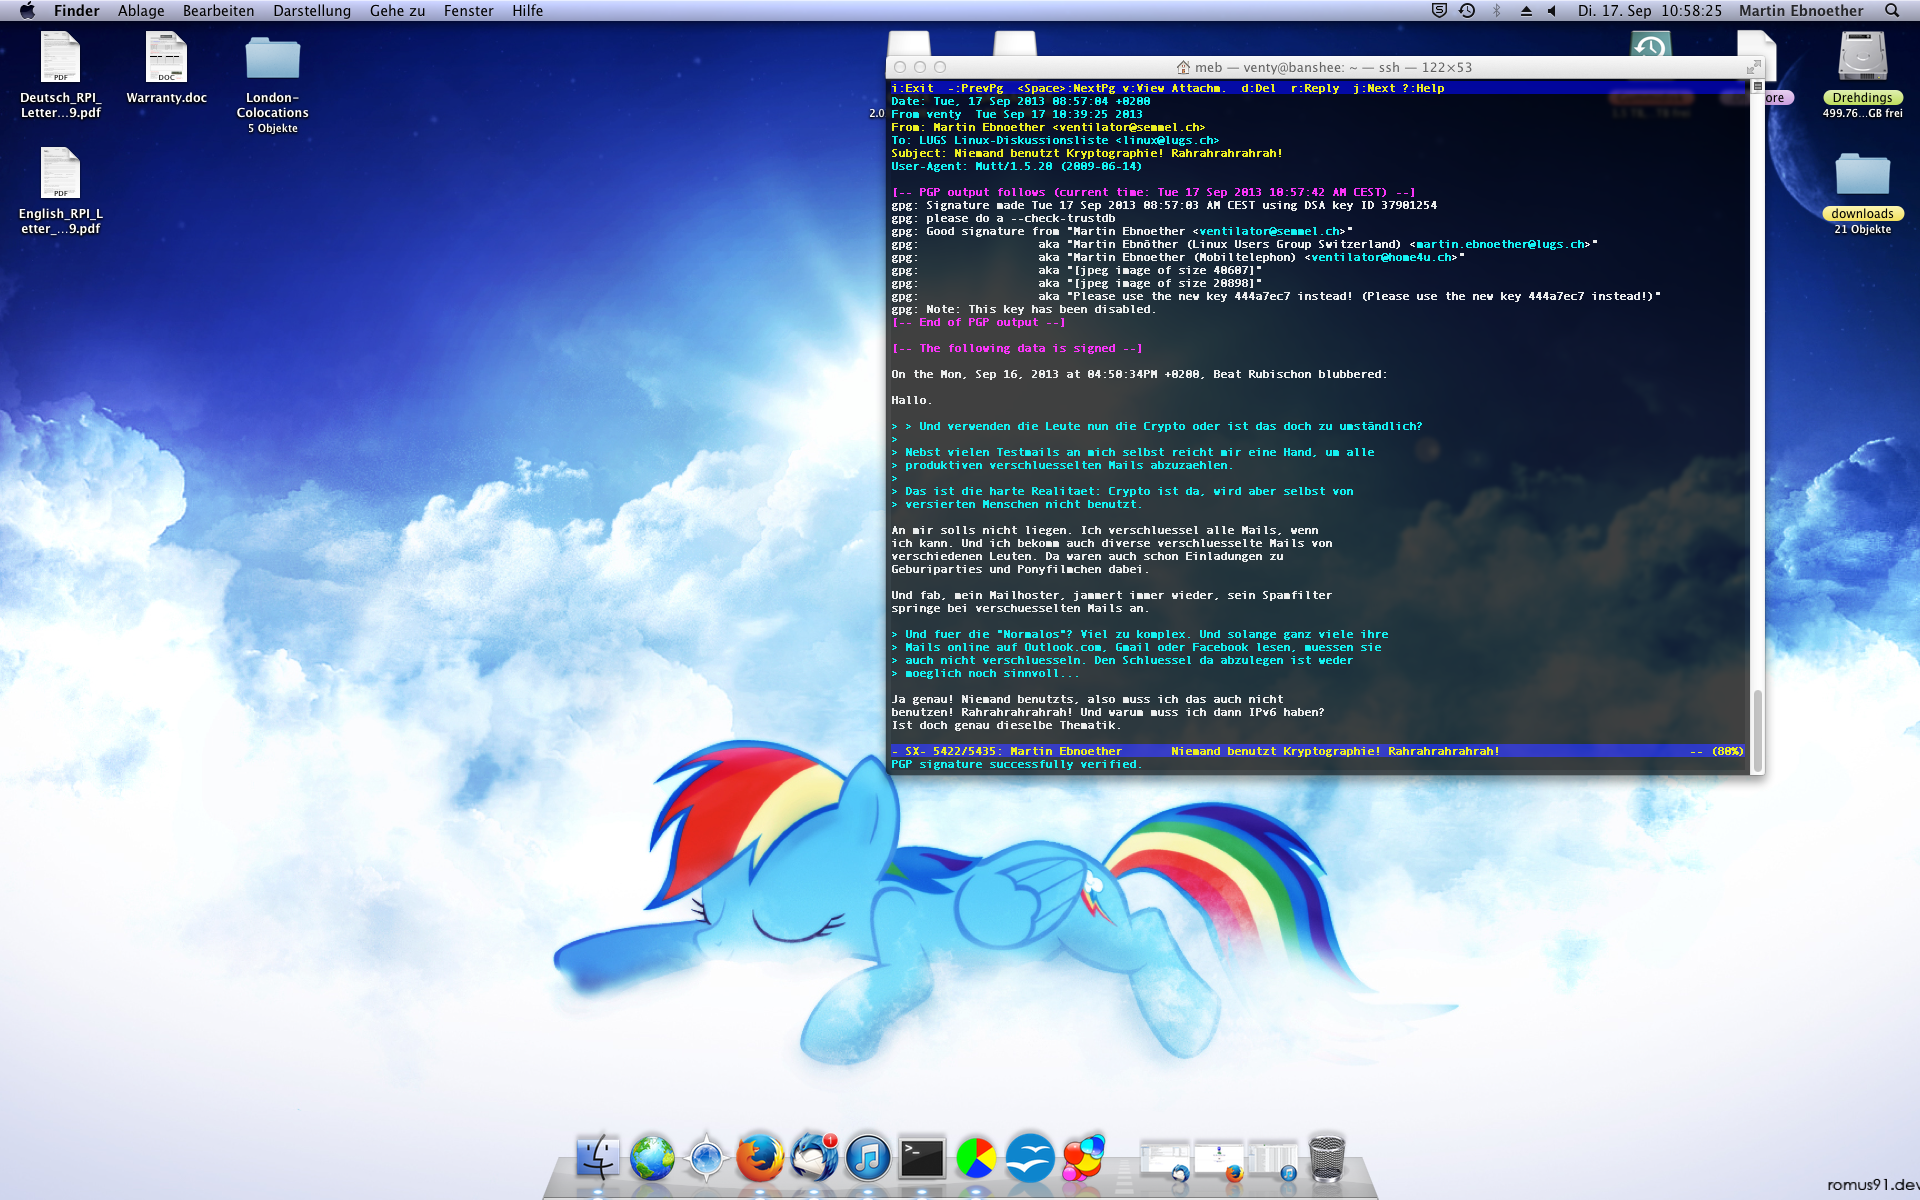
Task: Open the Terminal app in Dock
Action: tap(922, 1158)
